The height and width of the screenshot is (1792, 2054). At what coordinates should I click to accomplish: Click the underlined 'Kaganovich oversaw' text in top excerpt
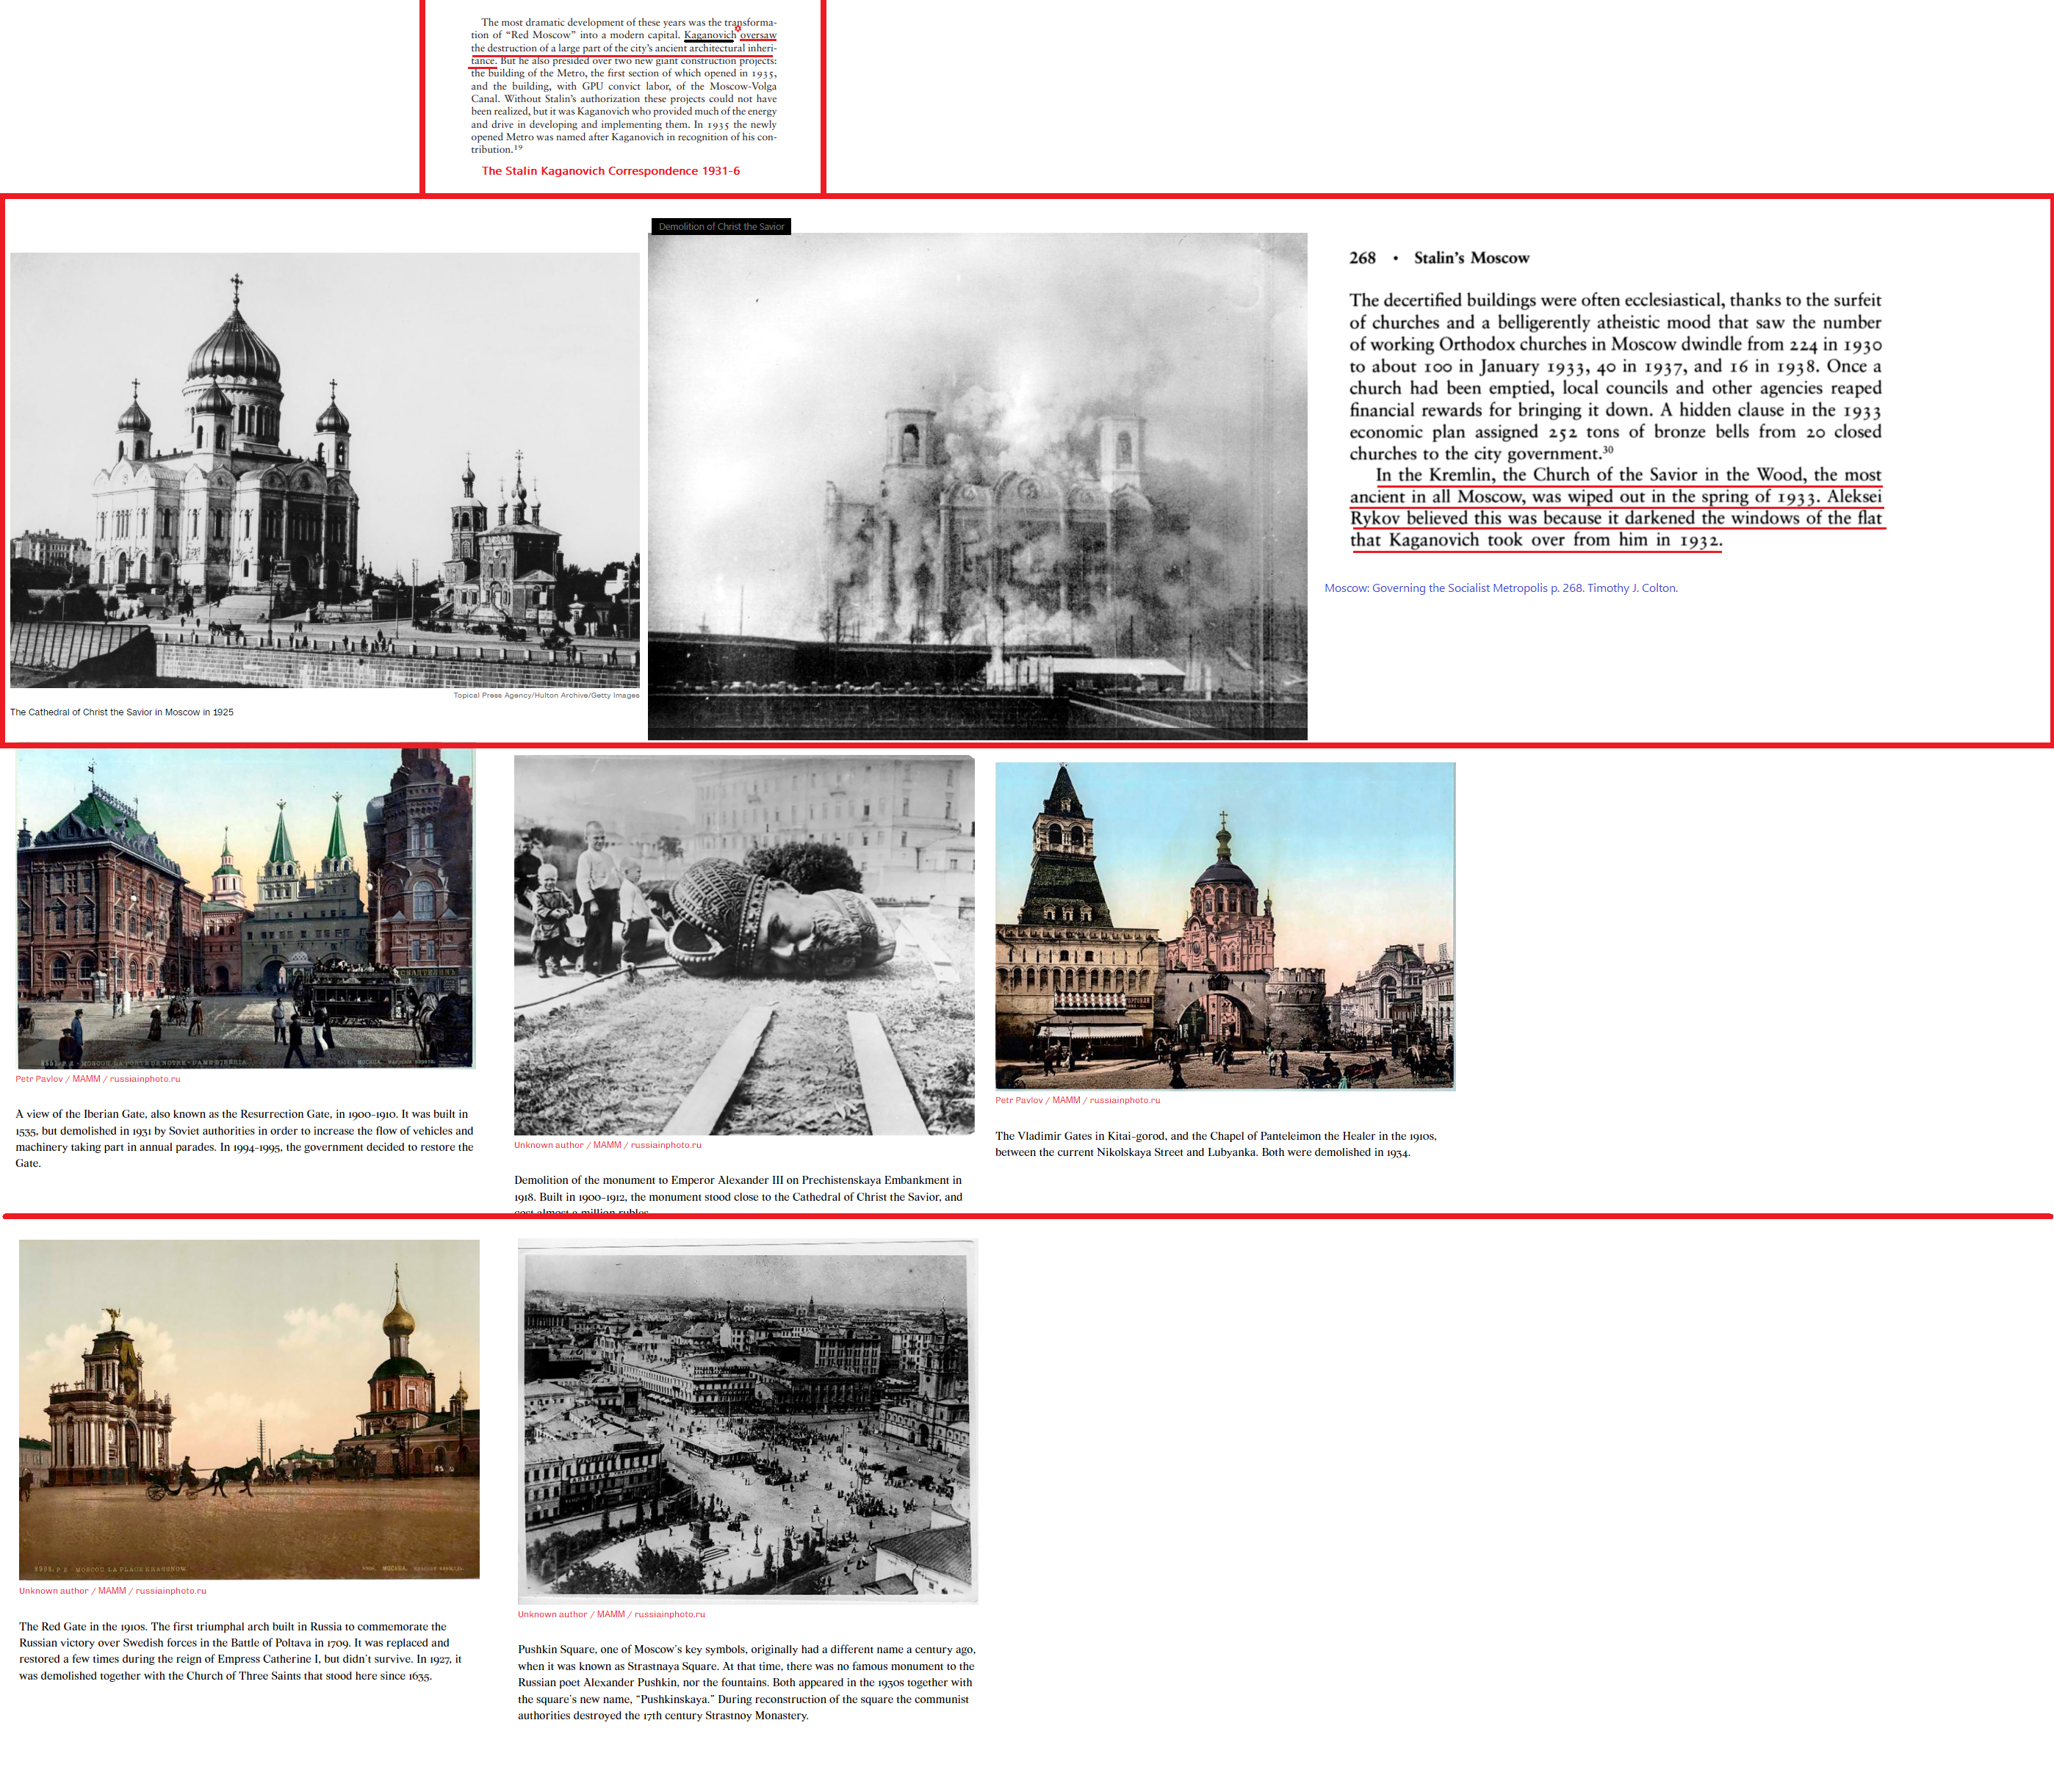point(730,35)
